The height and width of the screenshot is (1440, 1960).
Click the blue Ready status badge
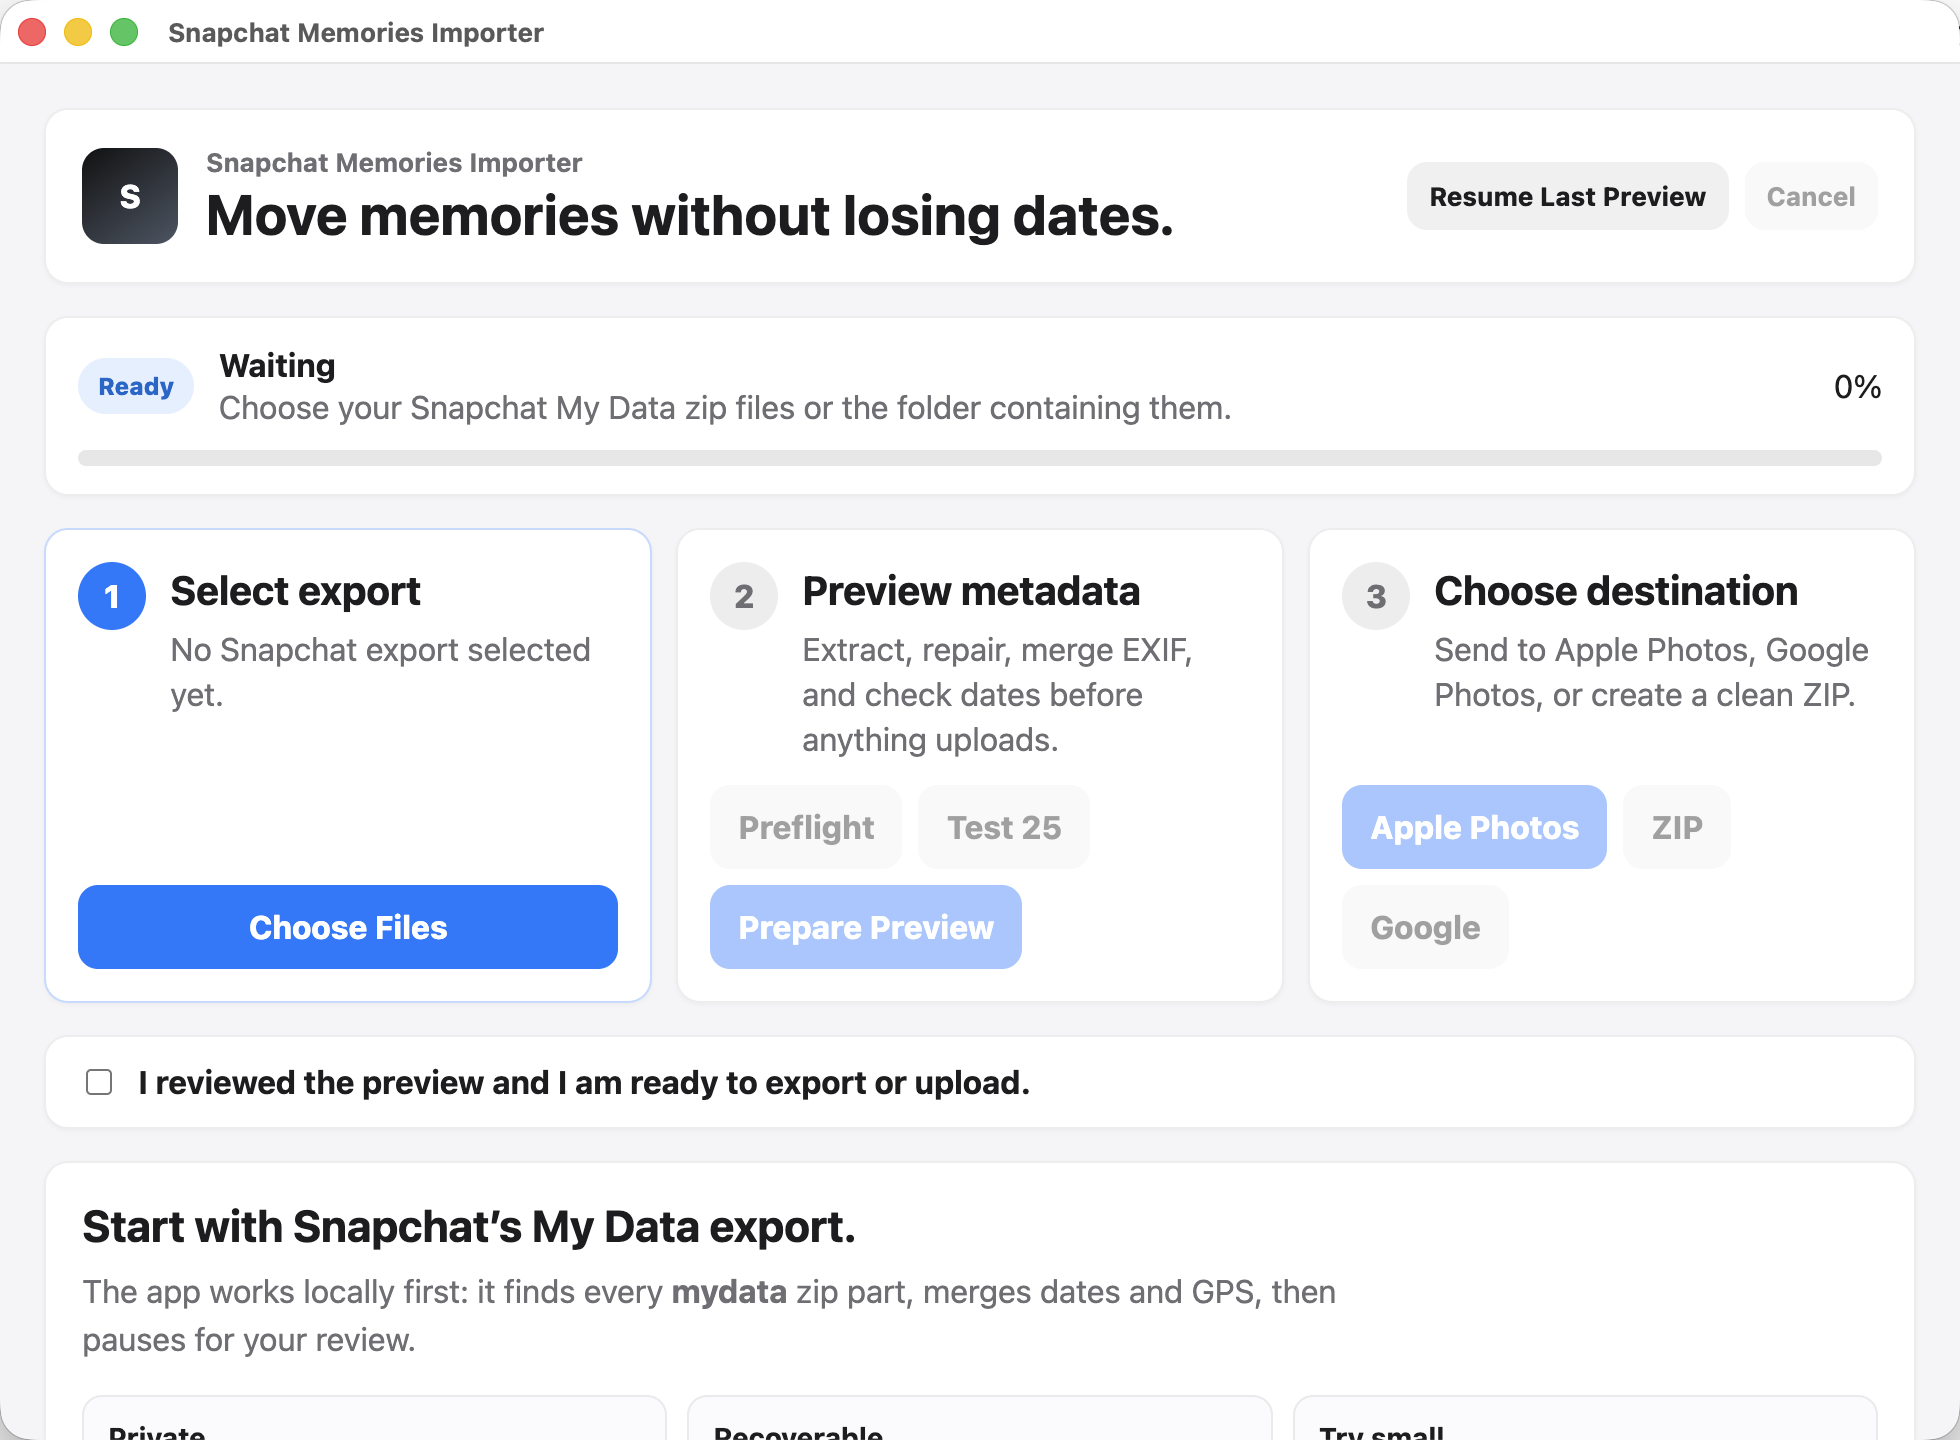pos(136,386)
